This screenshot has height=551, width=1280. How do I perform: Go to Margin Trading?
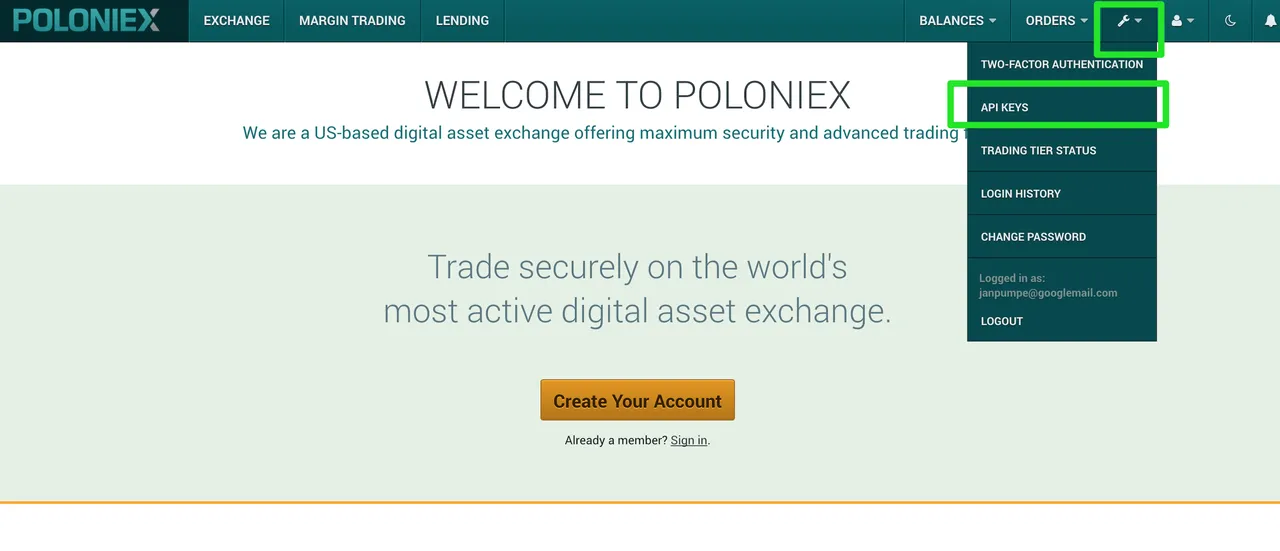352,20
